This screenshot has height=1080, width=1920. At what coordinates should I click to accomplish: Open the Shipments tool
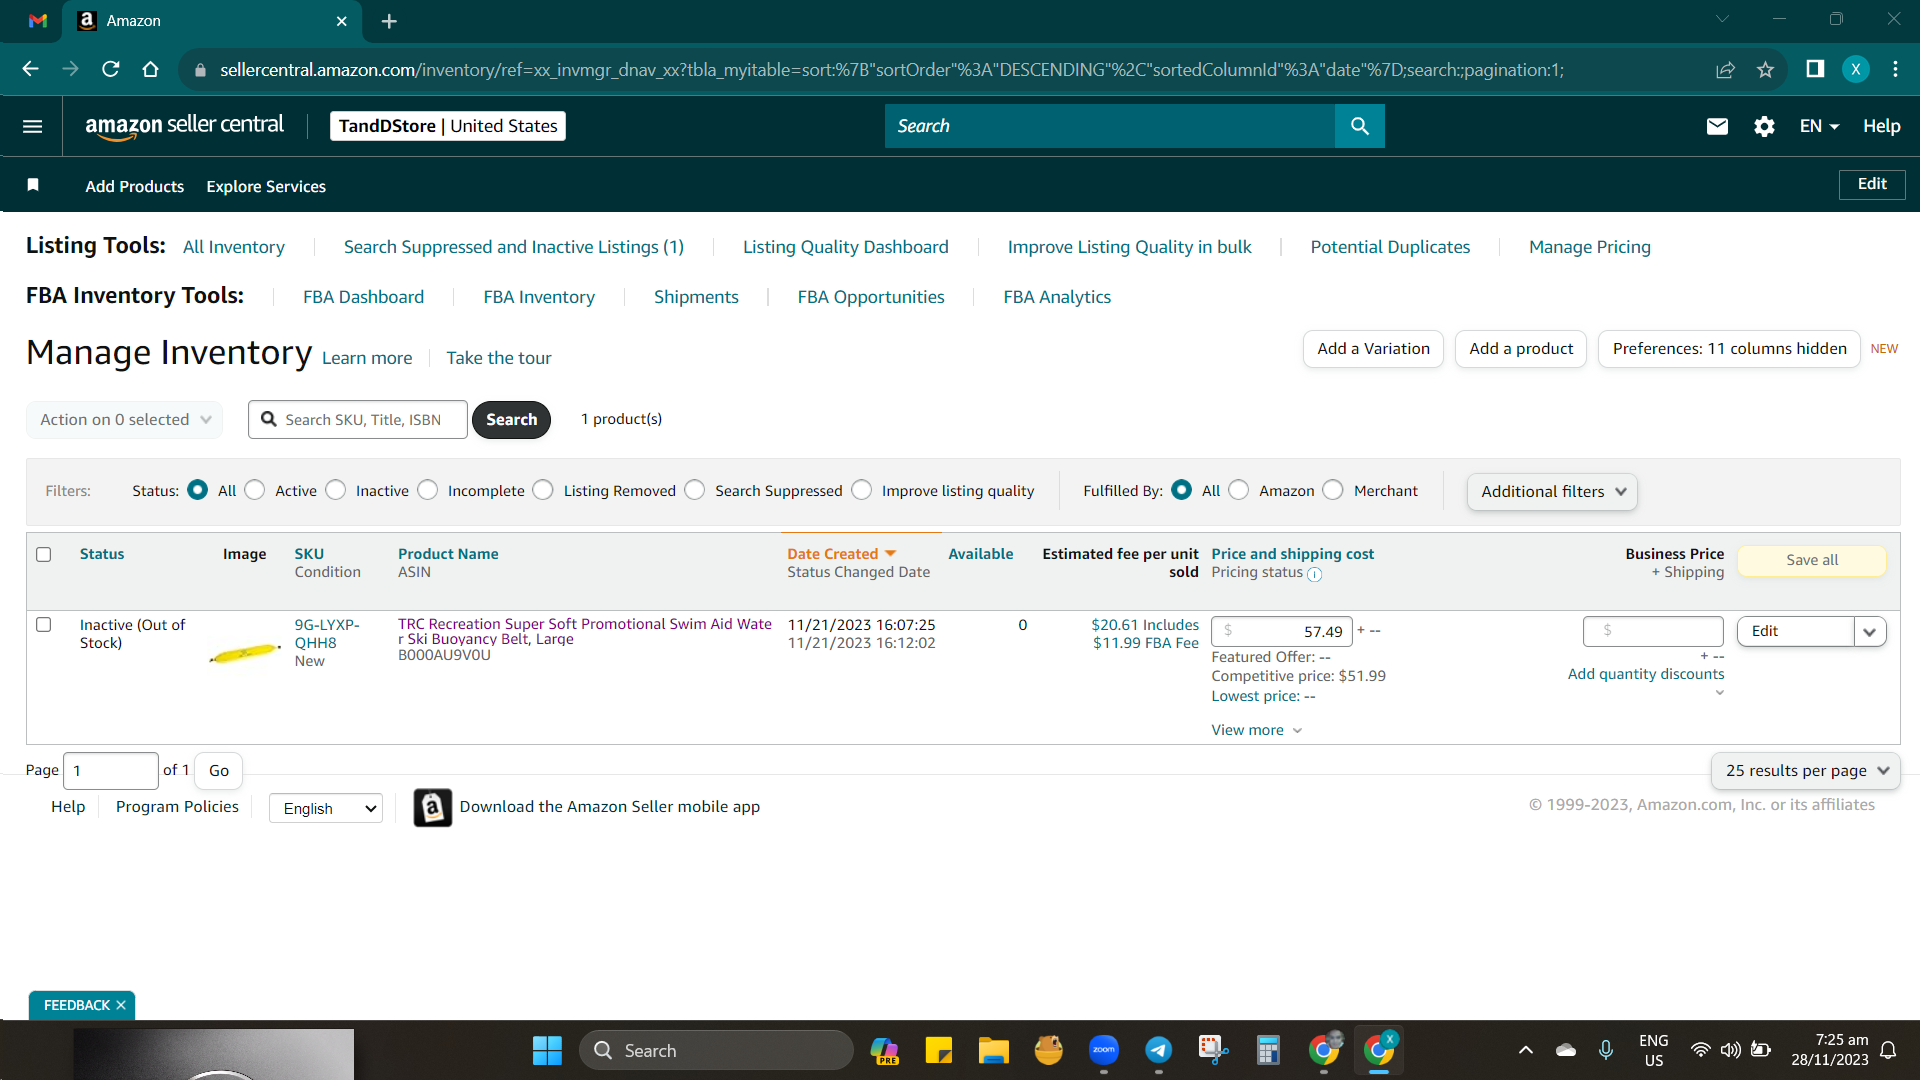(x=696, y=297)
